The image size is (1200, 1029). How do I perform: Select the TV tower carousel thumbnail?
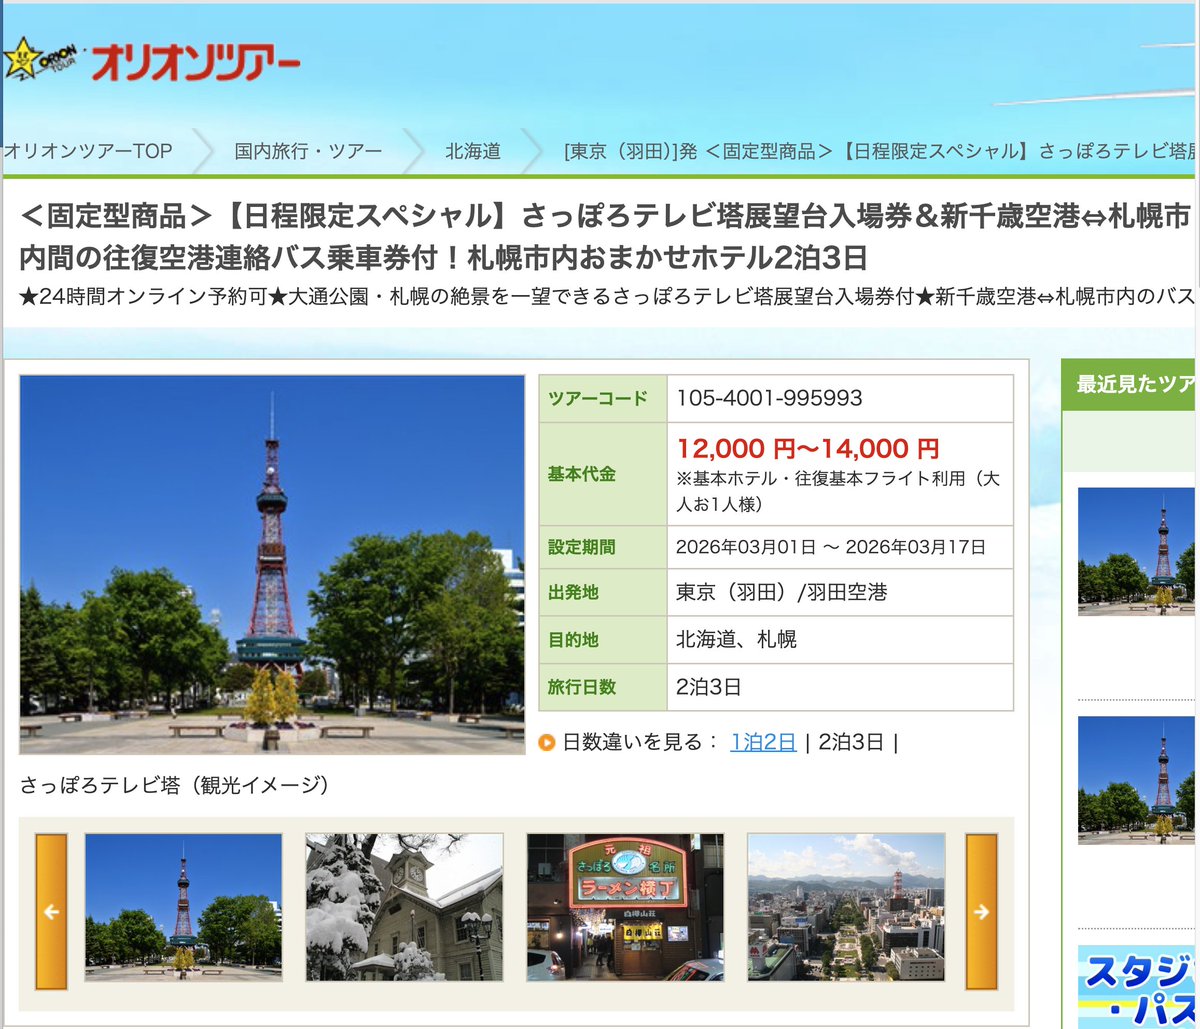pos(183,907)
